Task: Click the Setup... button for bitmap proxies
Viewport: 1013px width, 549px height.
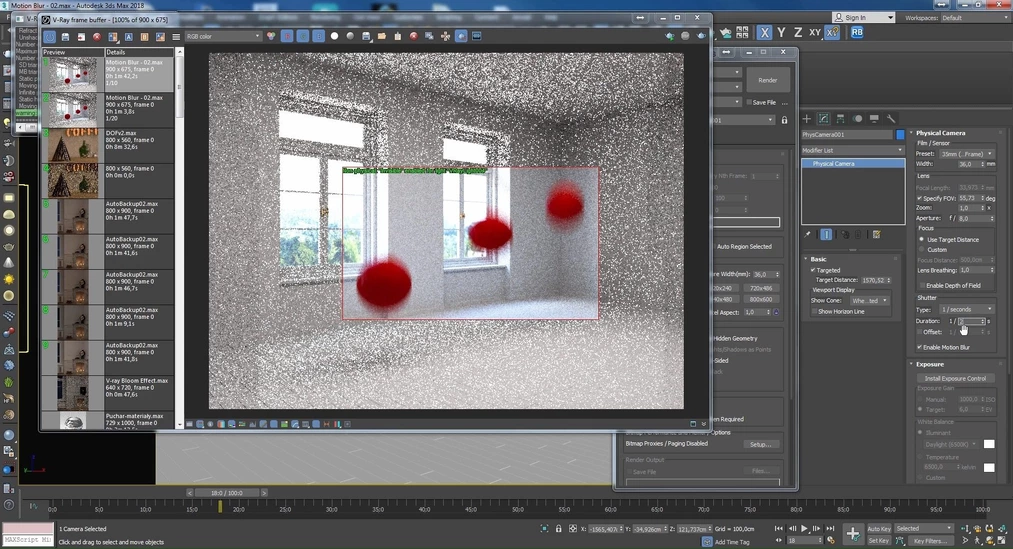Action: point(760,444)
